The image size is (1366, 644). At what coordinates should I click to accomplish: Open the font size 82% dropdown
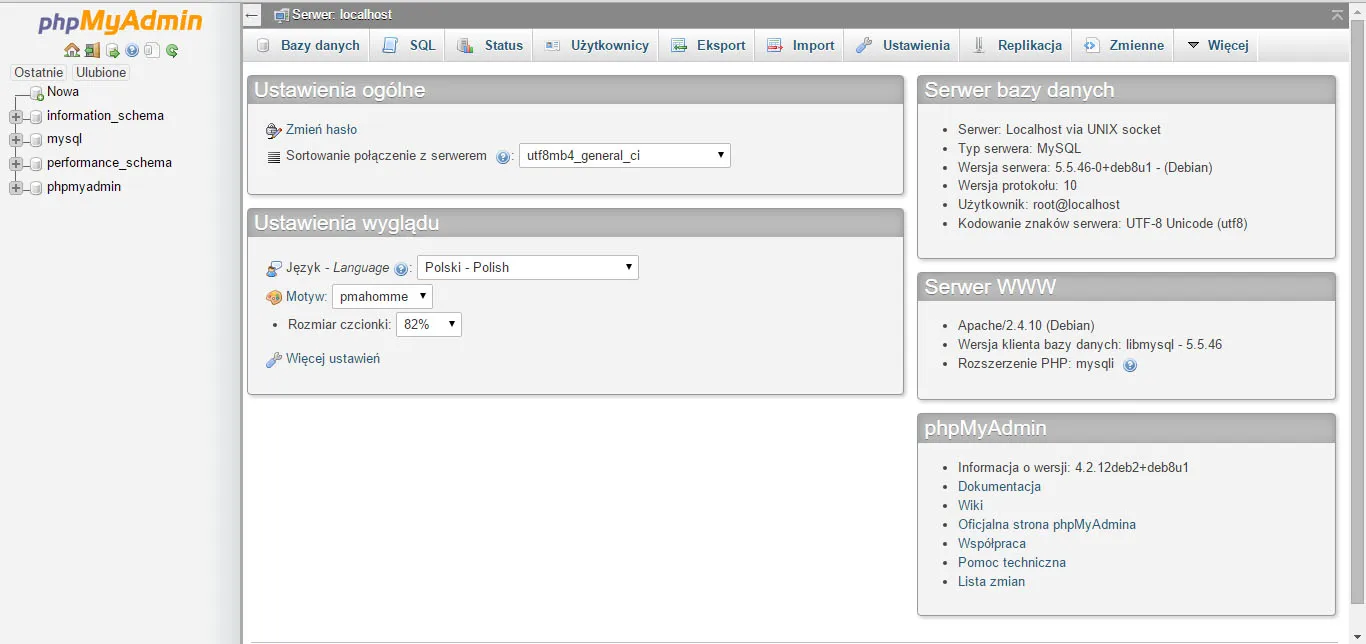coord(429,324)
